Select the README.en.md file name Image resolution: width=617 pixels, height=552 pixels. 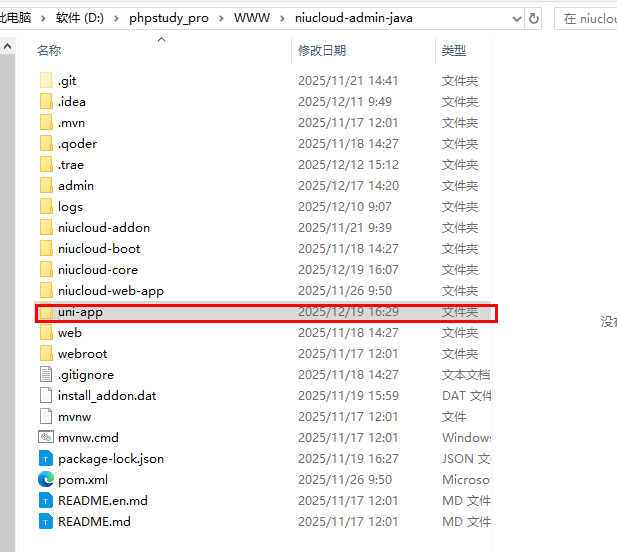pos(102,501)
